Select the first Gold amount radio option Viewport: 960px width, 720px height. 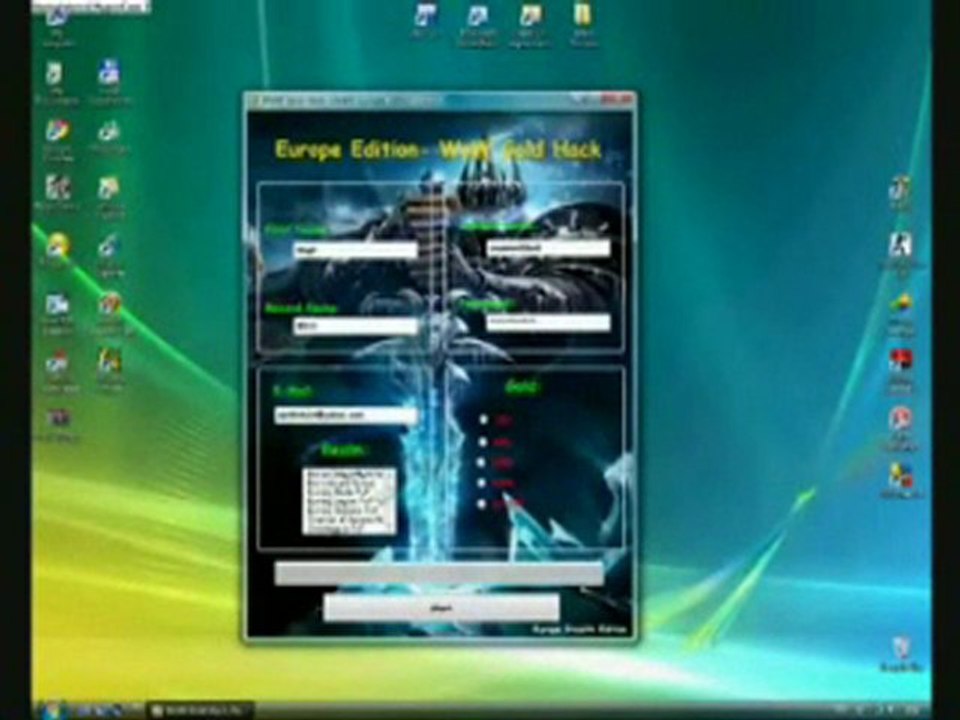pyautogui.click(x=483, y=420)
